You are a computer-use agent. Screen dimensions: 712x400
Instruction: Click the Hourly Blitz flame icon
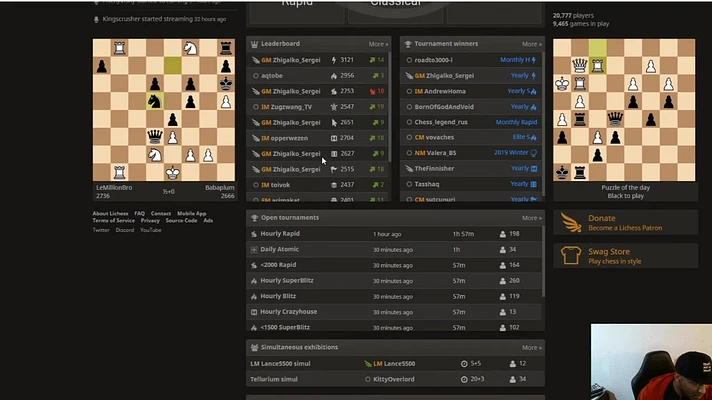click(254, 296)
